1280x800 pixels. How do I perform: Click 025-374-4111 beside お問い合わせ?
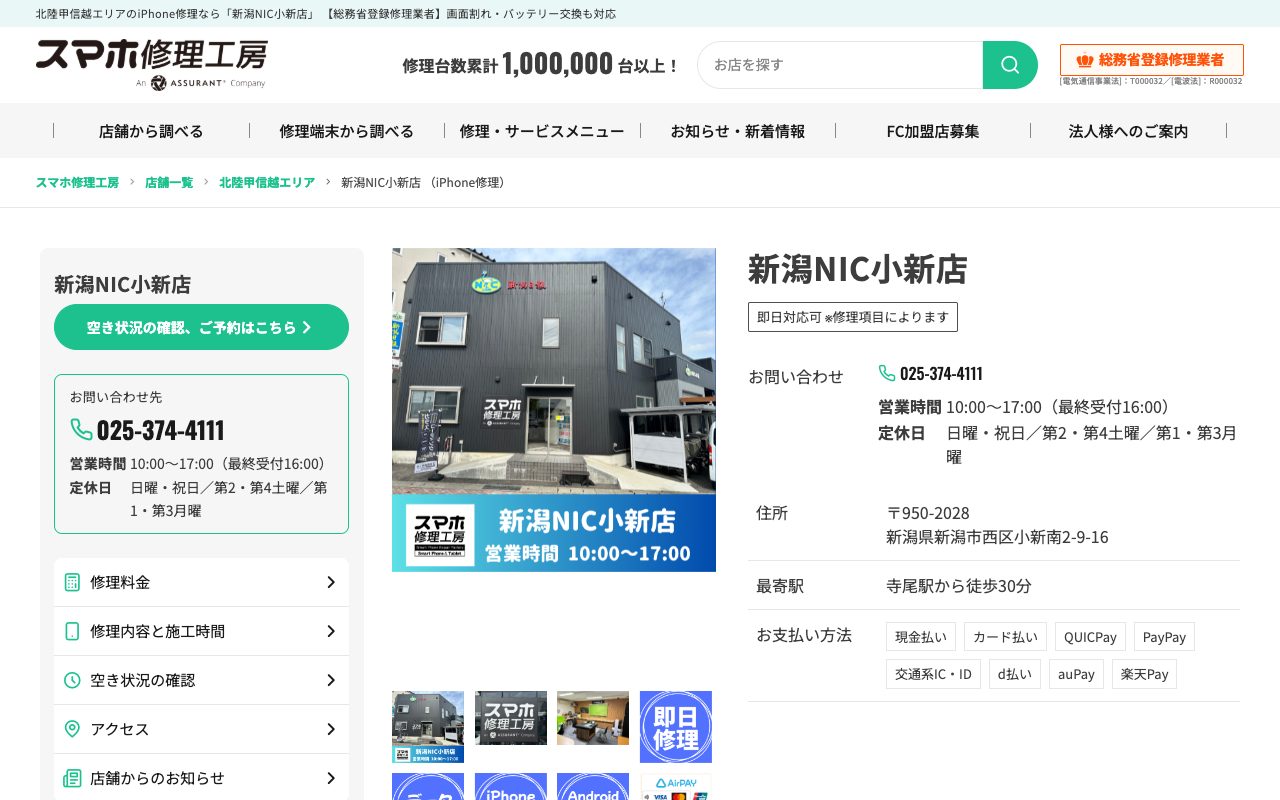941,373
